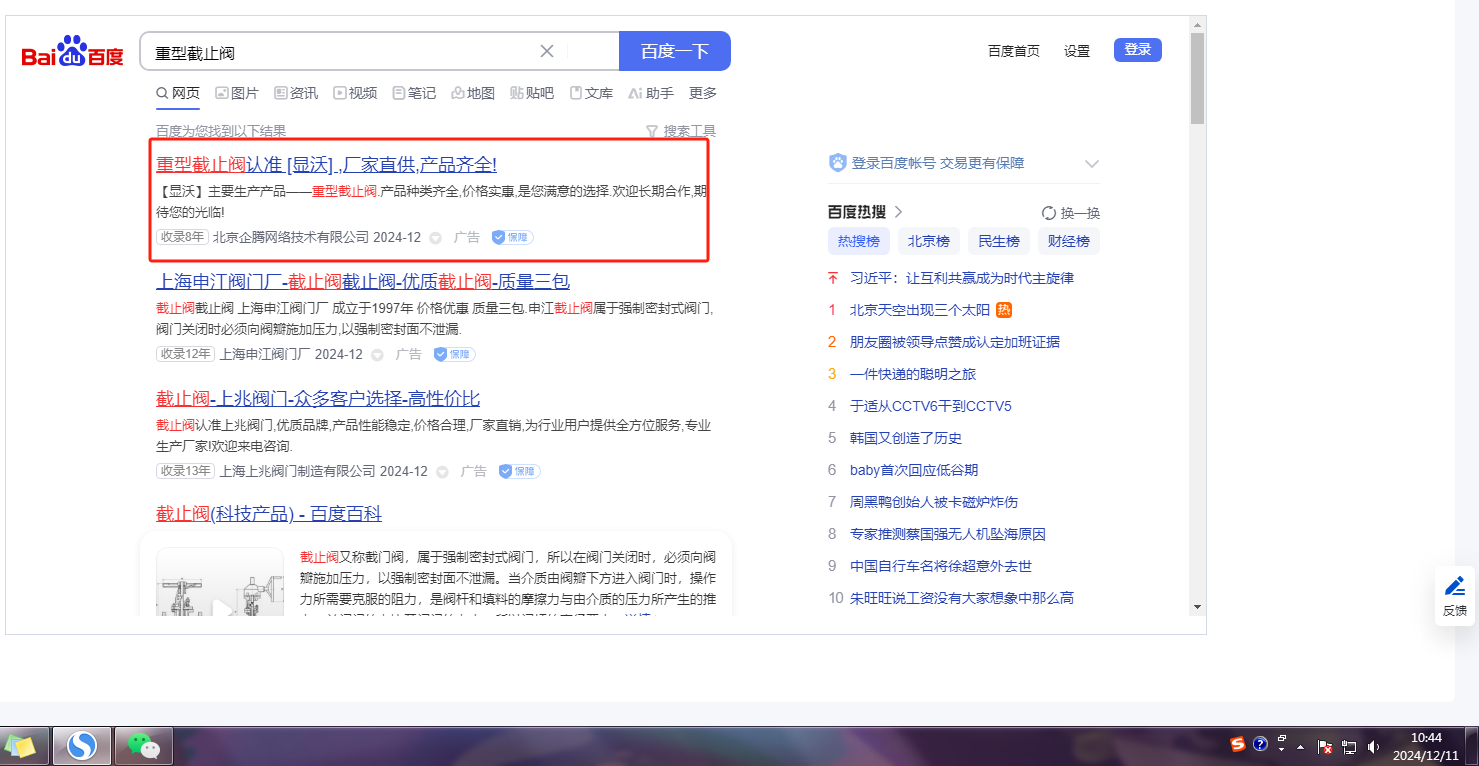Expand the 更多 search categories menu
This screenshot has width=1479, height=766.
(x=703, y=93)
